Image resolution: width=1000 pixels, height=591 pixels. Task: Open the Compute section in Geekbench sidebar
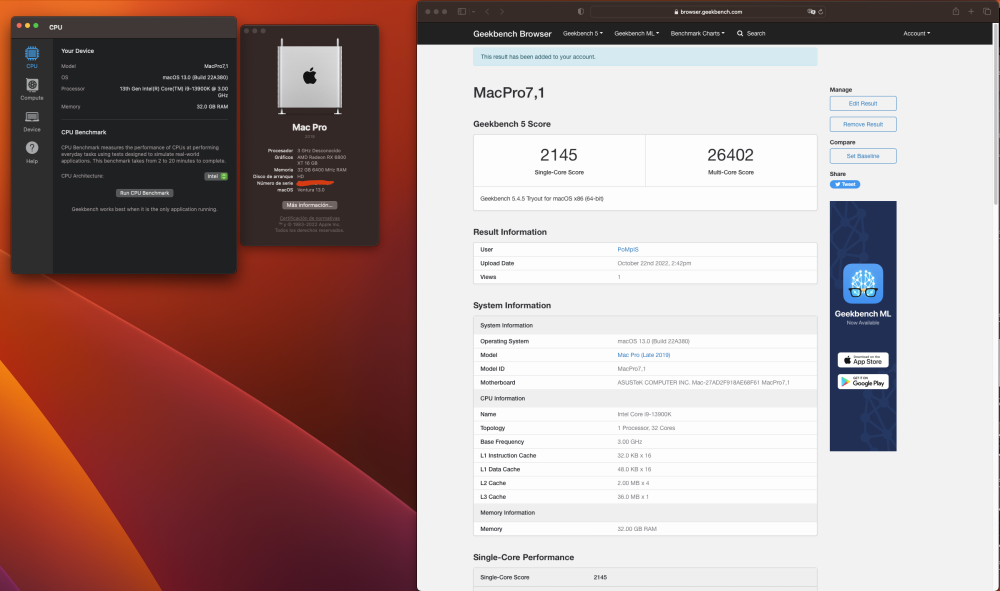click(31, 89)
